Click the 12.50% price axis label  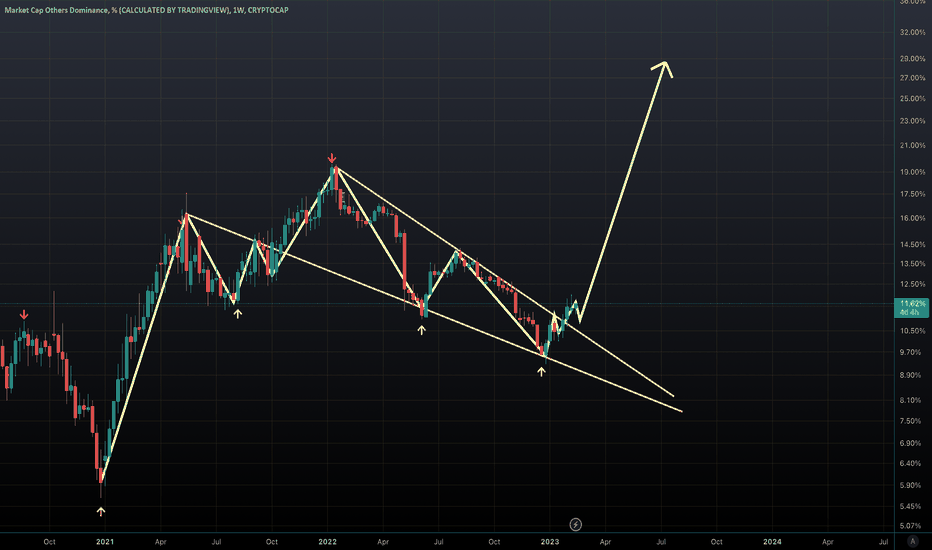[912, 284]
